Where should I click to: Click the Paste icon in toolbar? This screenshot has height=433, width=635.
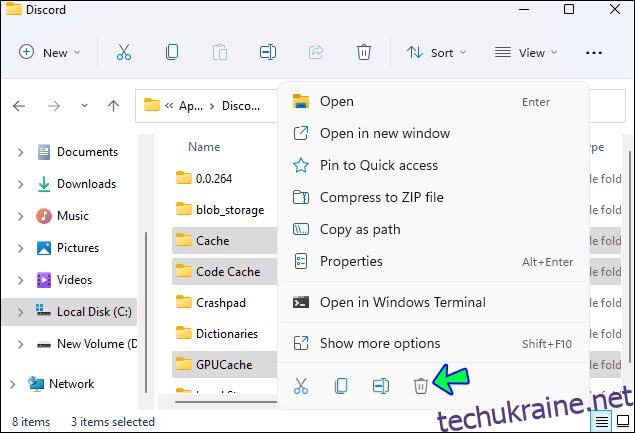pyautogui.click(x=220, y=52)
